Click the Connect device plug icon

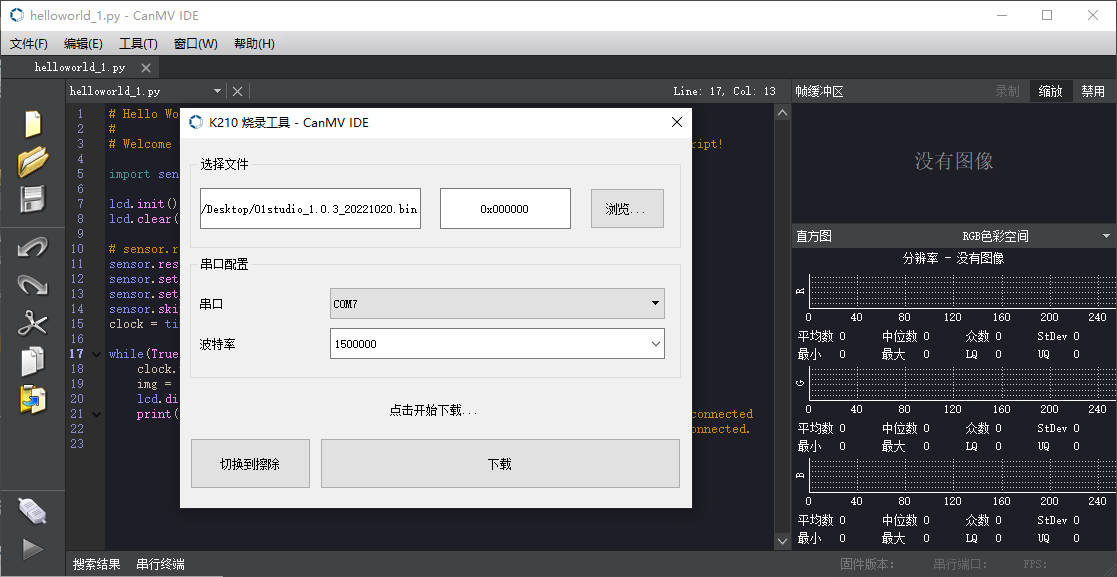33,510
